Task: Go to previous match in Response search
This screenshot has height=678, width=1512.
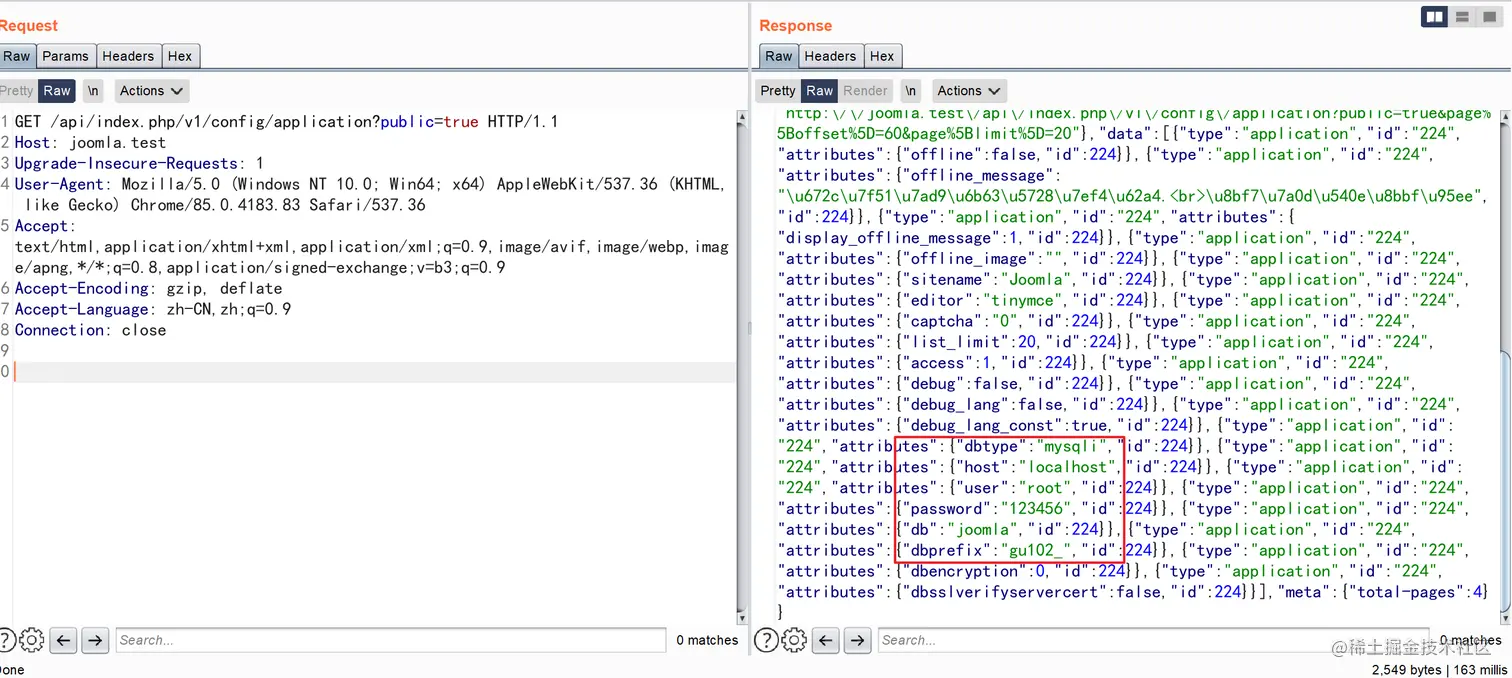Action: tap(826, 640)
